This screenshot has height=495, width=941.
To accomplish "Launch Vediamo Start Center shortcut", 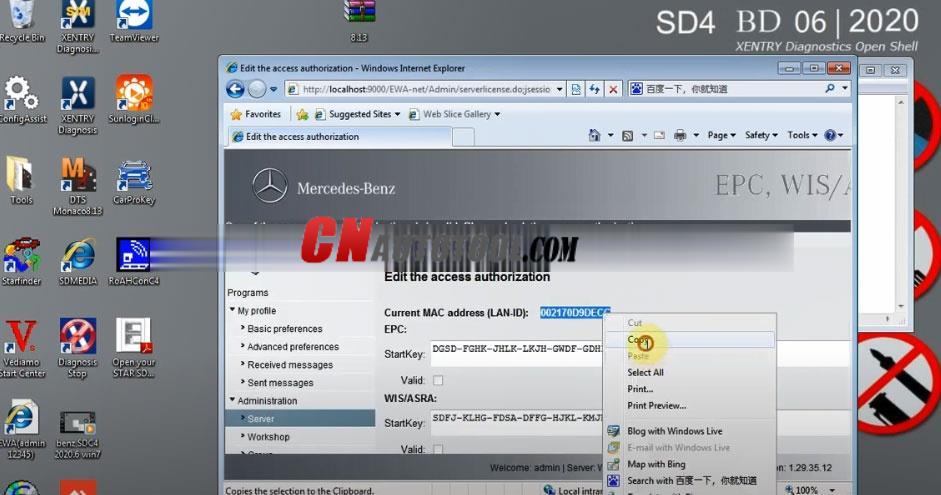I will pos(22,348).
